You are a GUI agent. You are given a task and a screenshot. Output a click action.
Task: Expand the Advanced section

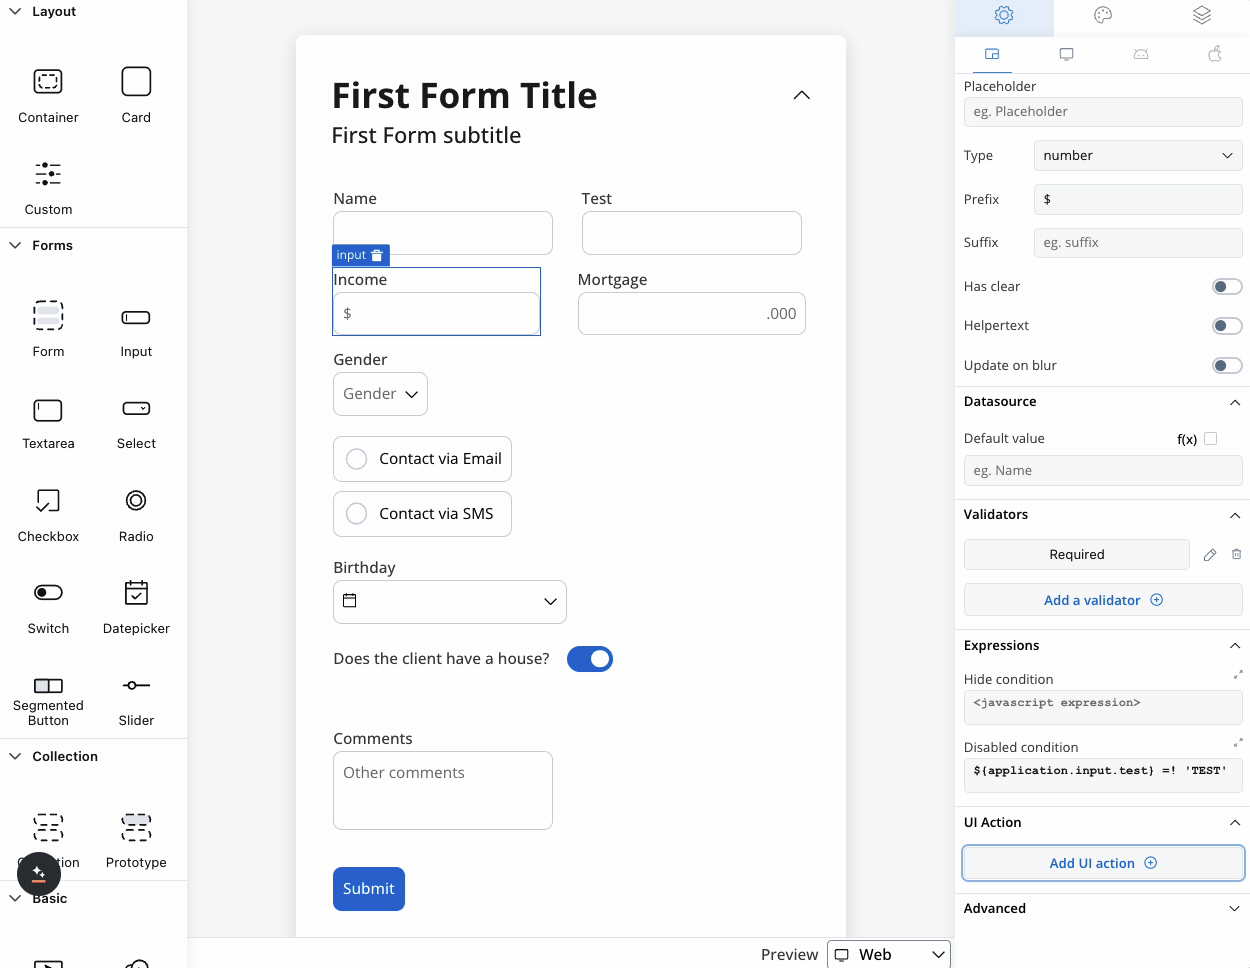(1103, 908)
